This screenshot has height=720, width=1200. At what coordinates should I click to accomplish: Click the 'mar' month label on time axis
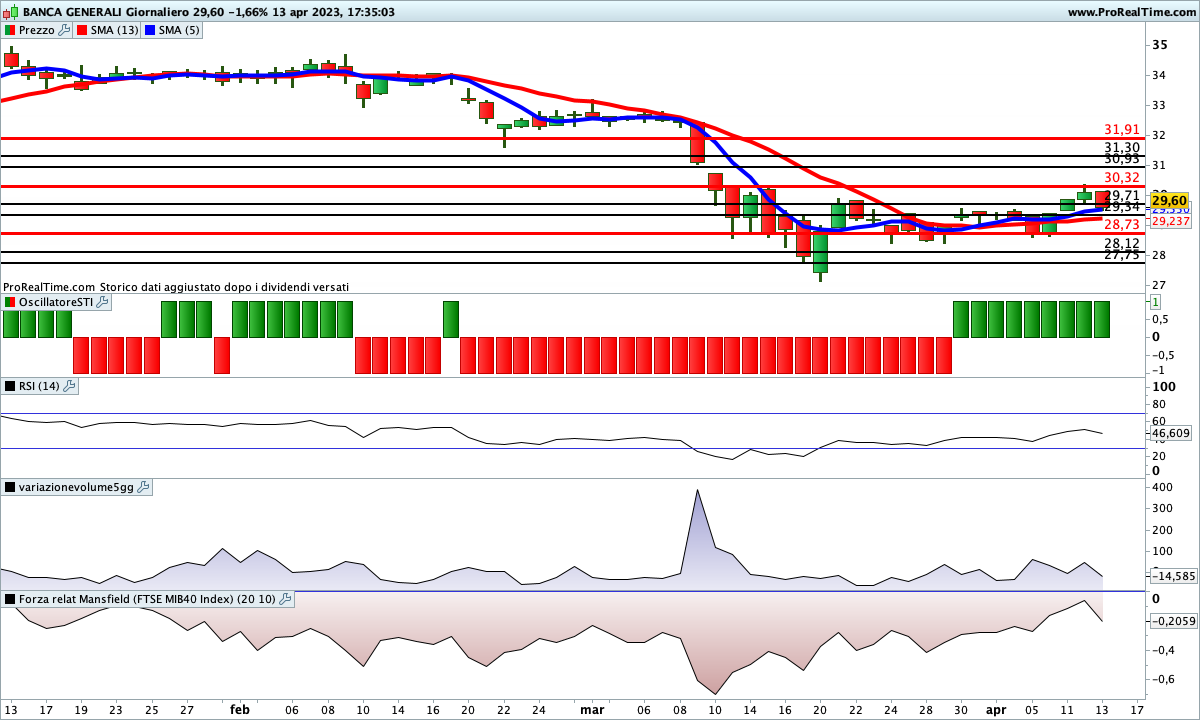(592, 709)
